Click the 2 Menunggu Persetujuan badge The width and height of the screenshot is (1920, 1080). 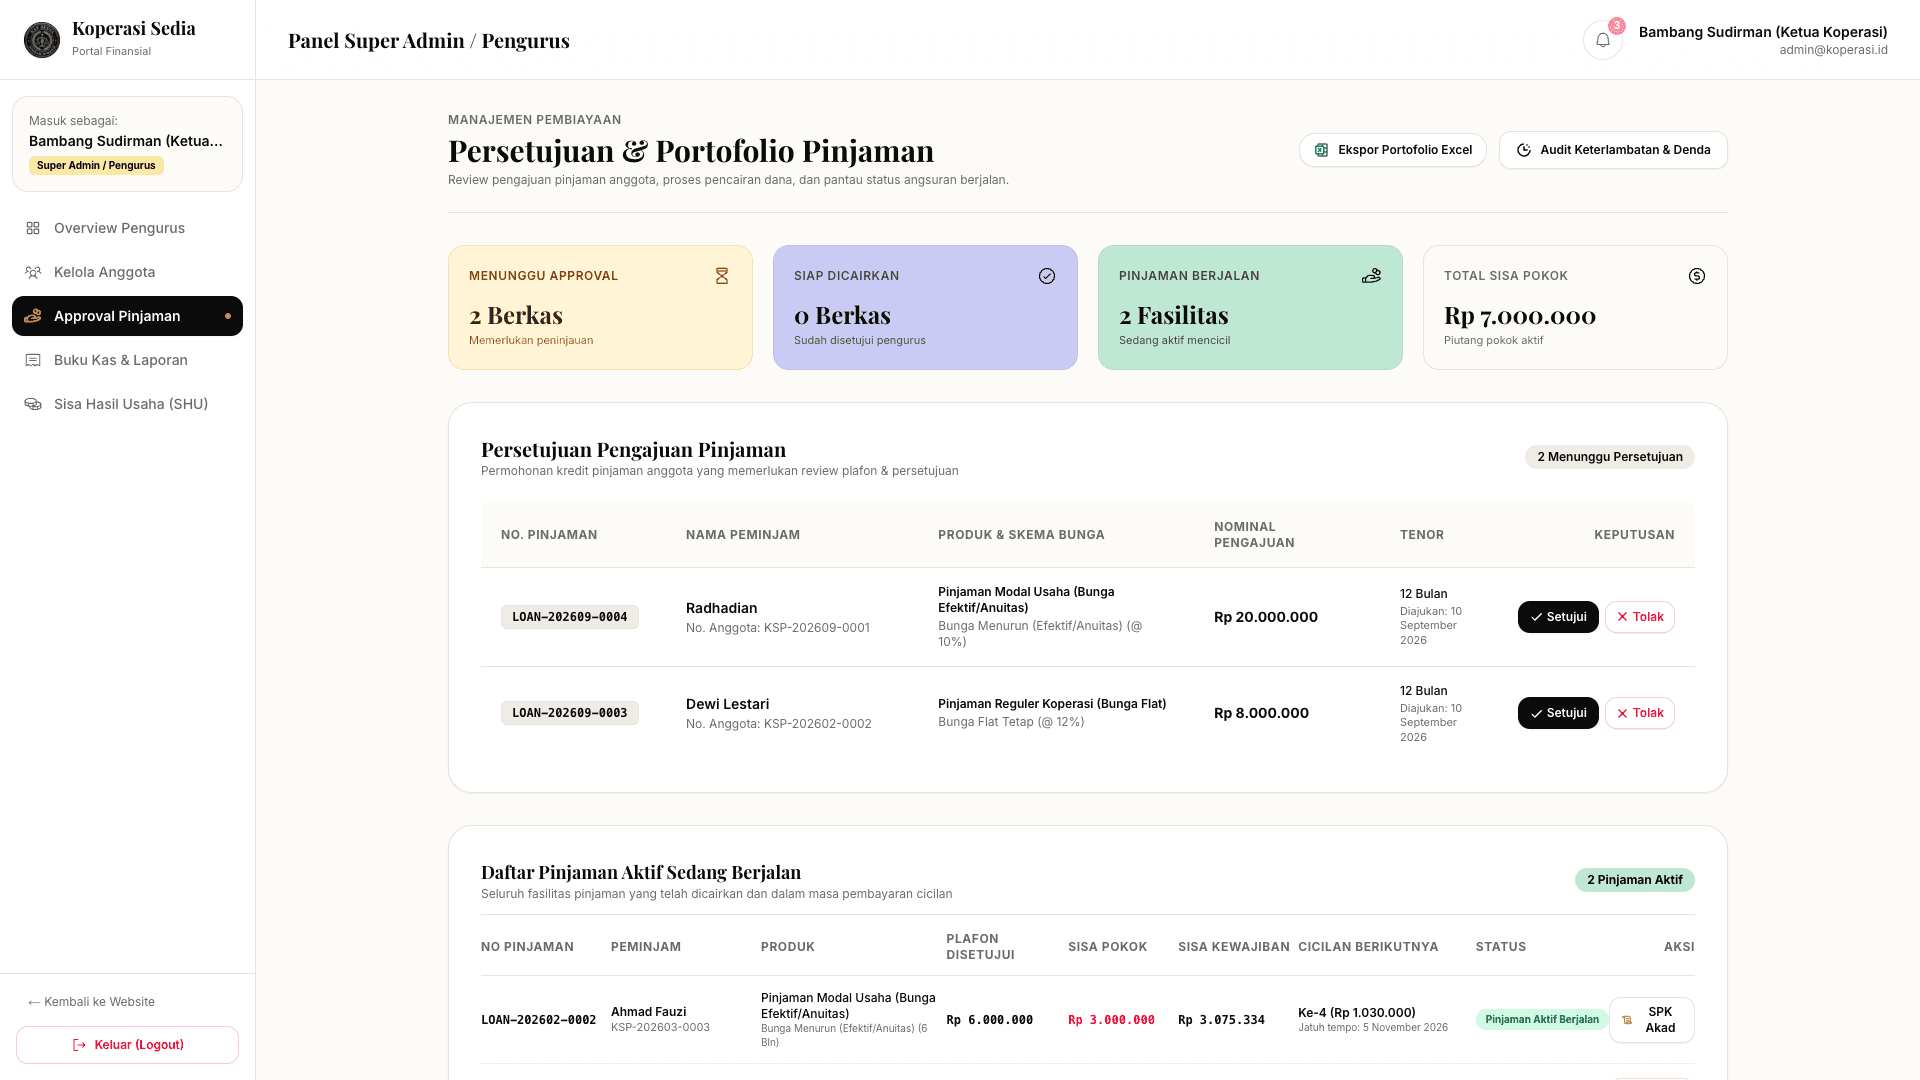point(1609,457)
